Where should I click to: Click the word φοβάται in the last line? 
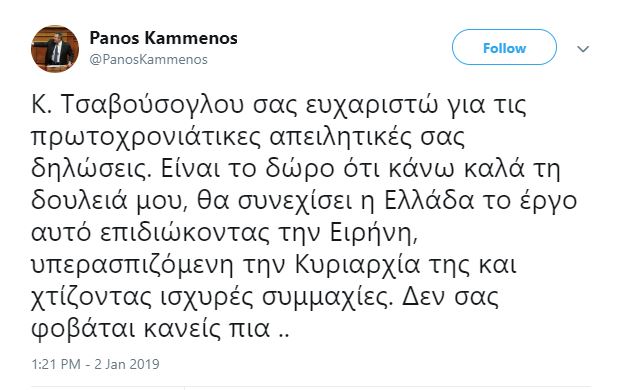[83, 329]
